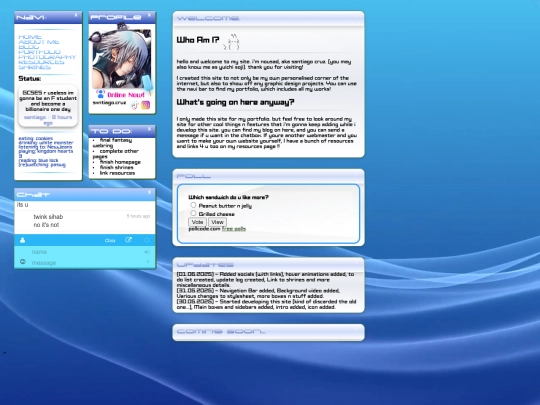Click the '5 hours ago' chat timestamp
This screenshot has width=540, height=405.
tap(138, 216)
